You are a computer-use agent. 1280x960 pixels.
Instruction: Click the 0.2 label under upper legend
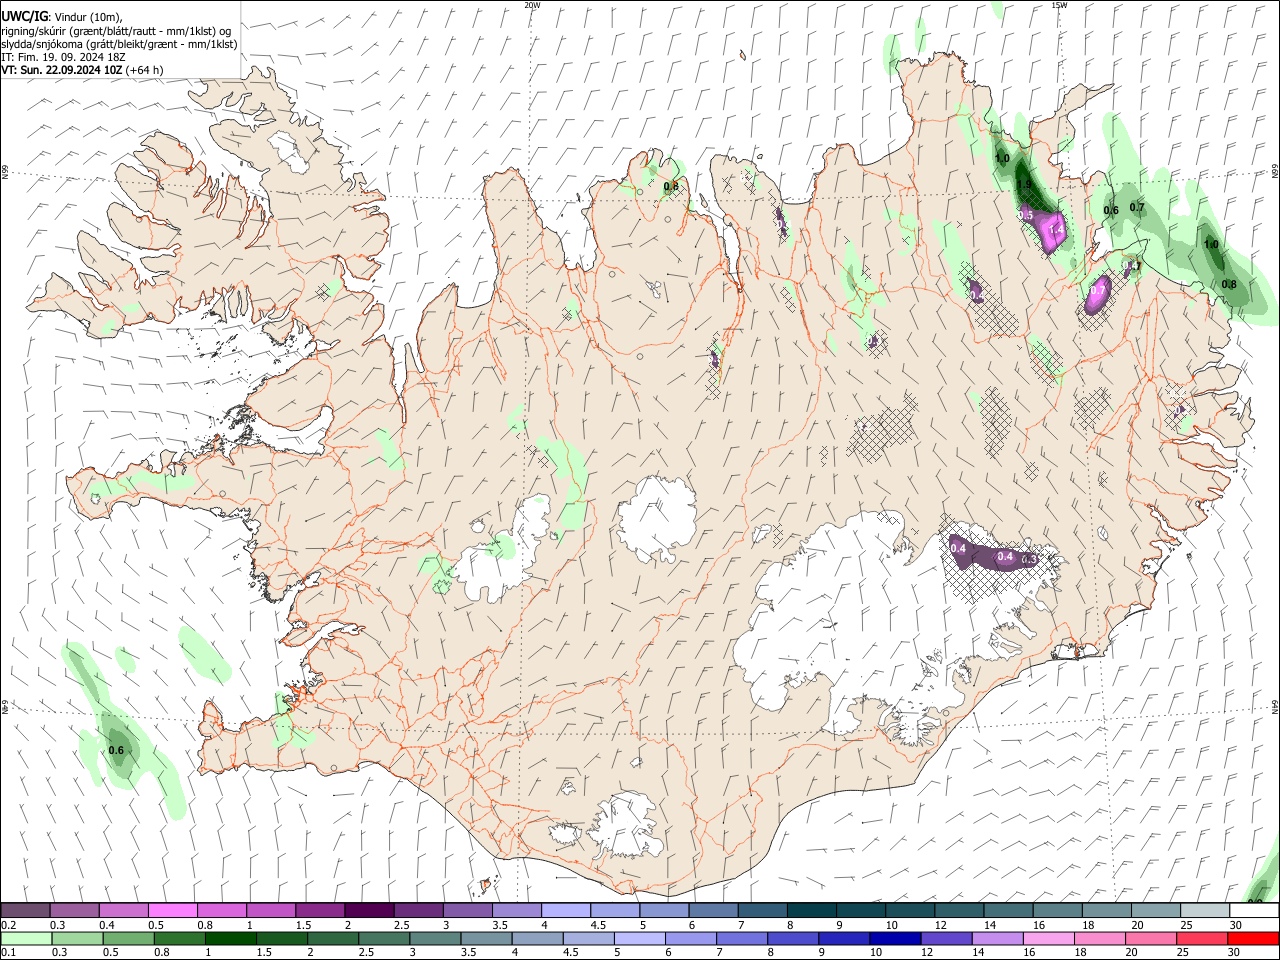[8, 925]
